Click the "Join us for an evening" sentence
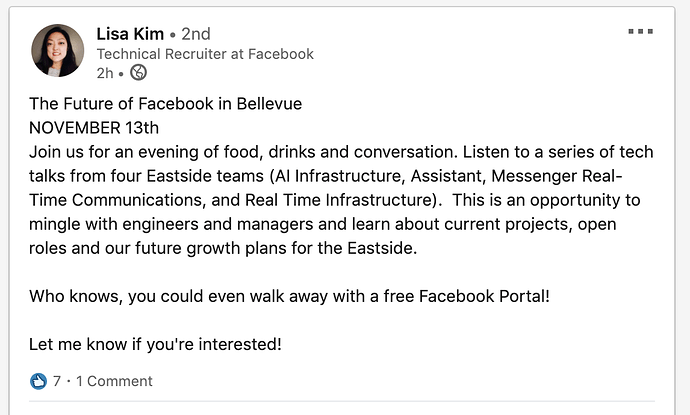690x415 pixels. pos(243,152)
